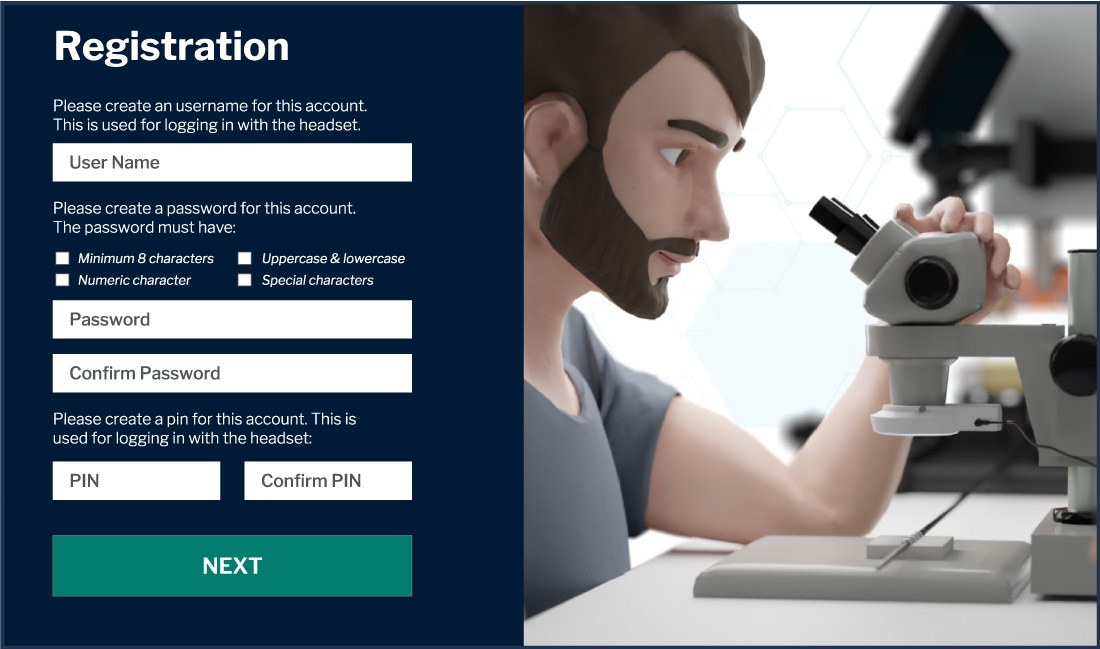Click the pin creation instruction text
Viewport: 1100px width, 649px height.
pos(204,429)
